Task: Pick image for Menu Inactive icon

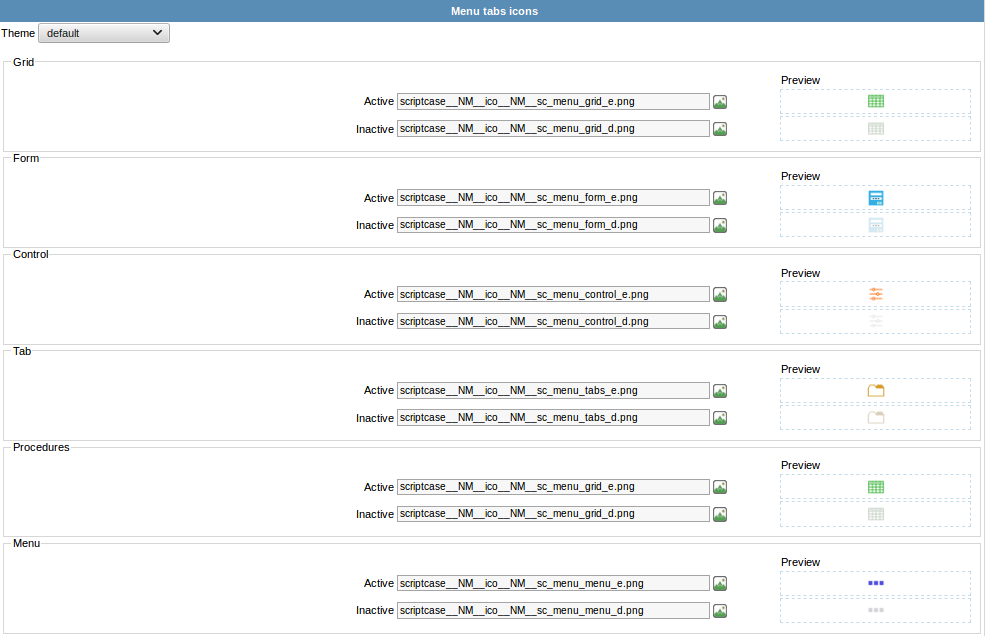Action: (720, 611)
